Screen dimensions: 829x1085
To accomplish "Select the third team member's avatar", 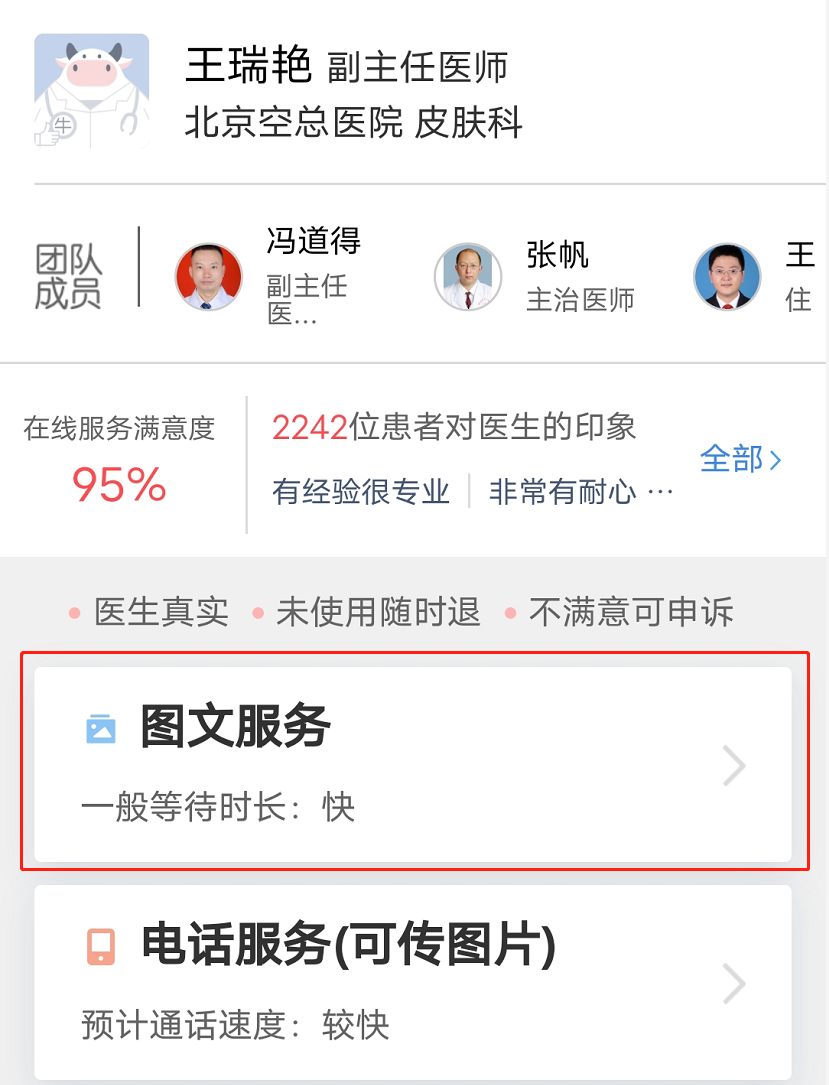I will click(x=727, y=276).
